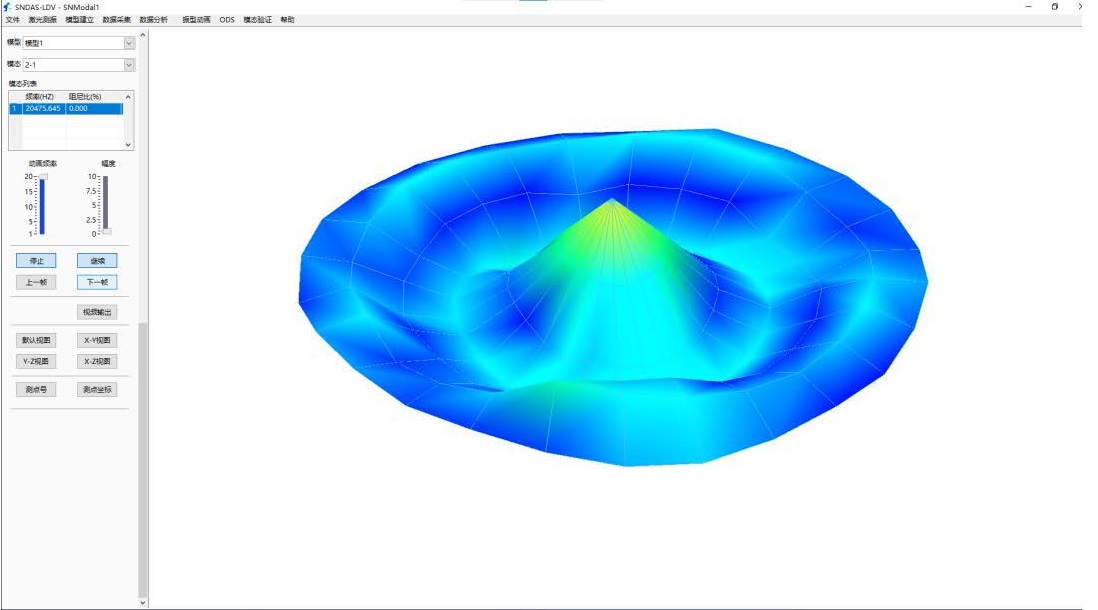This screenshot has width=1098, height=610.
Task: Switch to the X-Y视图 view
Action: point(97,340)
